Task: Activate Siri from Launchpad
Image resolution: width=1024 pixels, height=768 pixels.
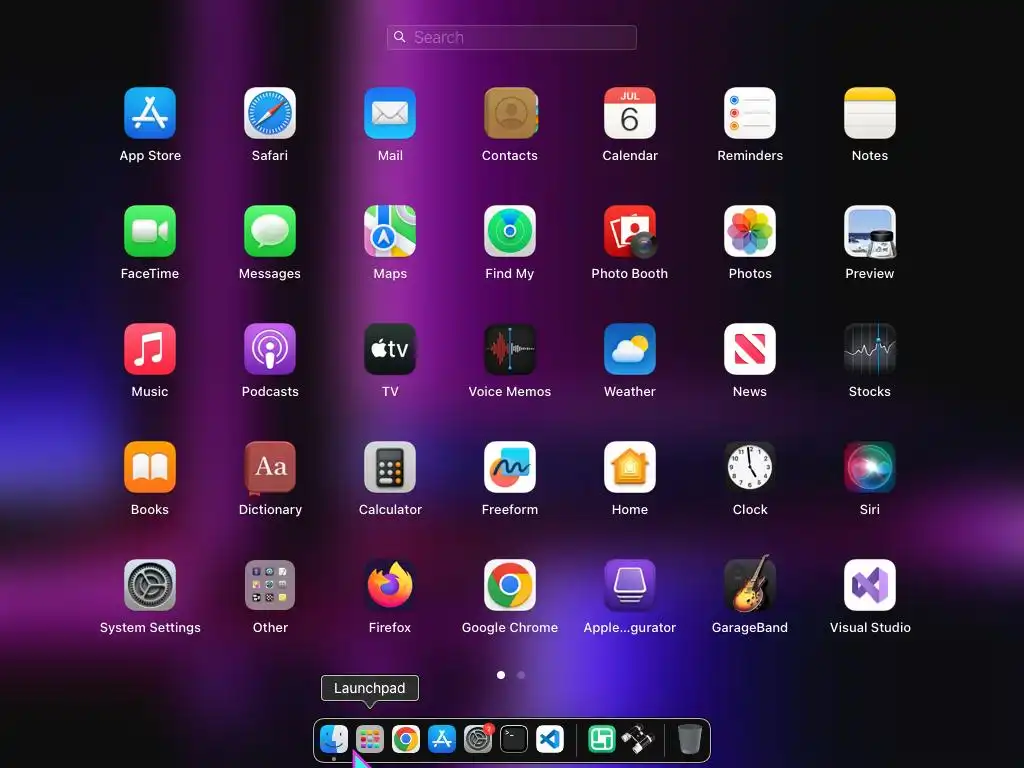Action: [x=870, y=467]
